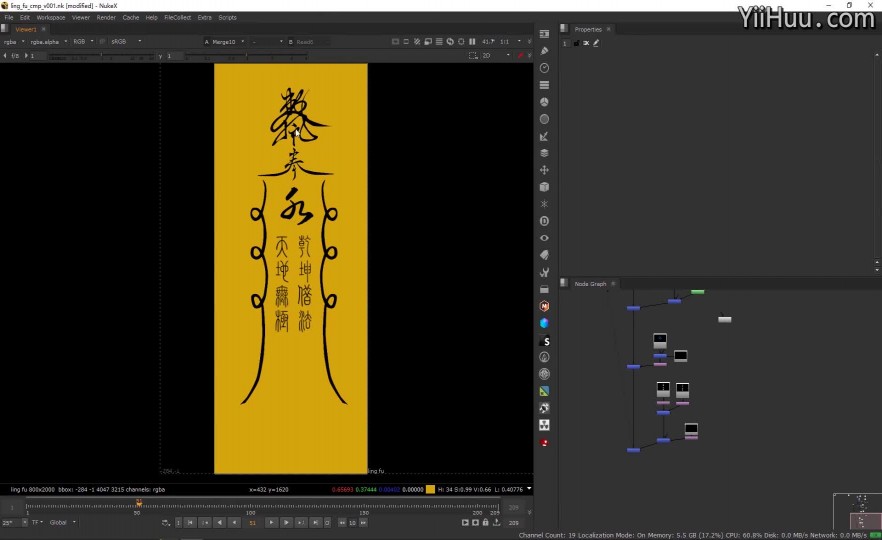Open the Color nodes menu icon

point(544,102)
